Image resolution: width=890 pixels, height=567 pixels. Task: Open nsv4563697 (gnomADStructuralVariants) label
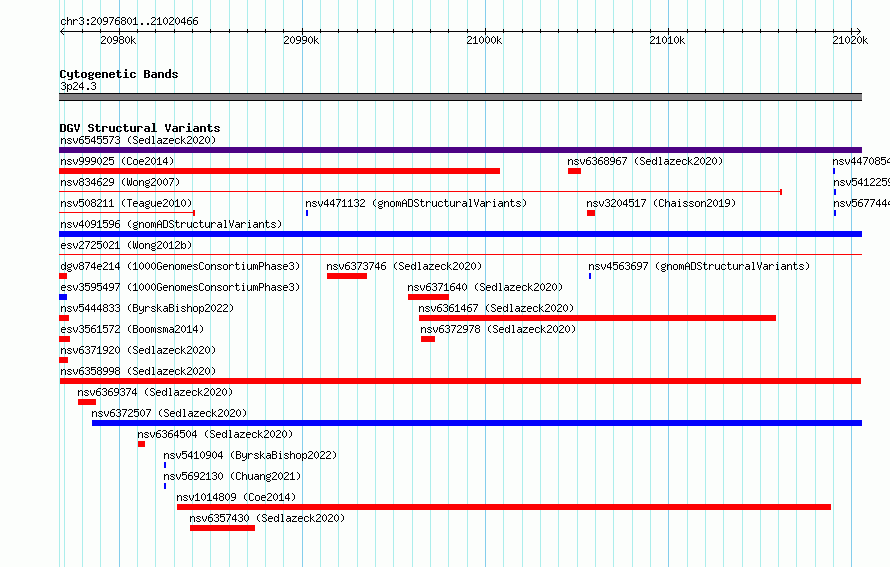click(699, 266)
